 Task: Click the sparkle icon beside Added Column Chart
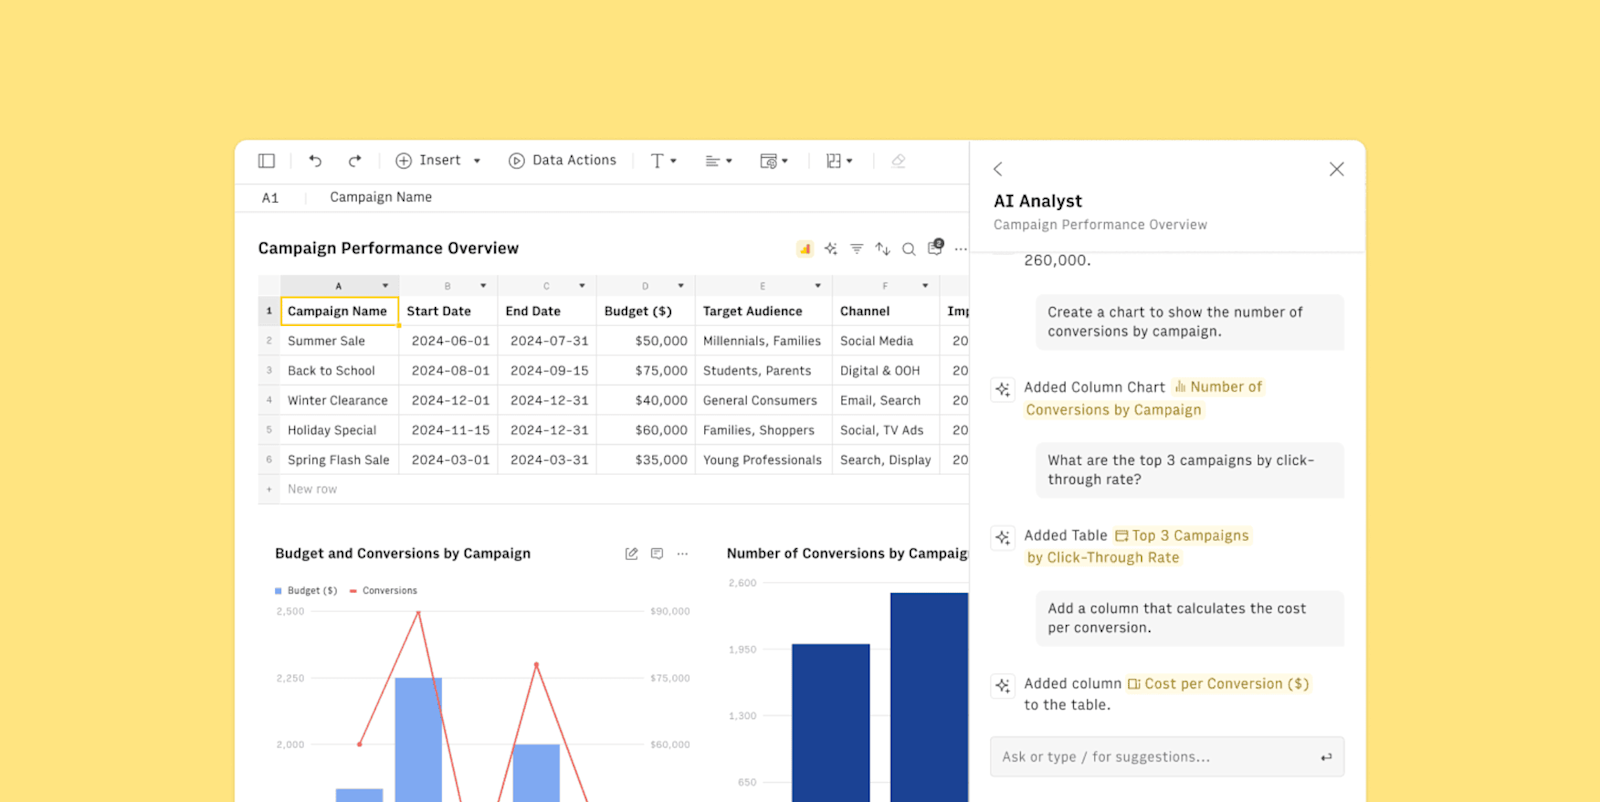[1003, 389]
